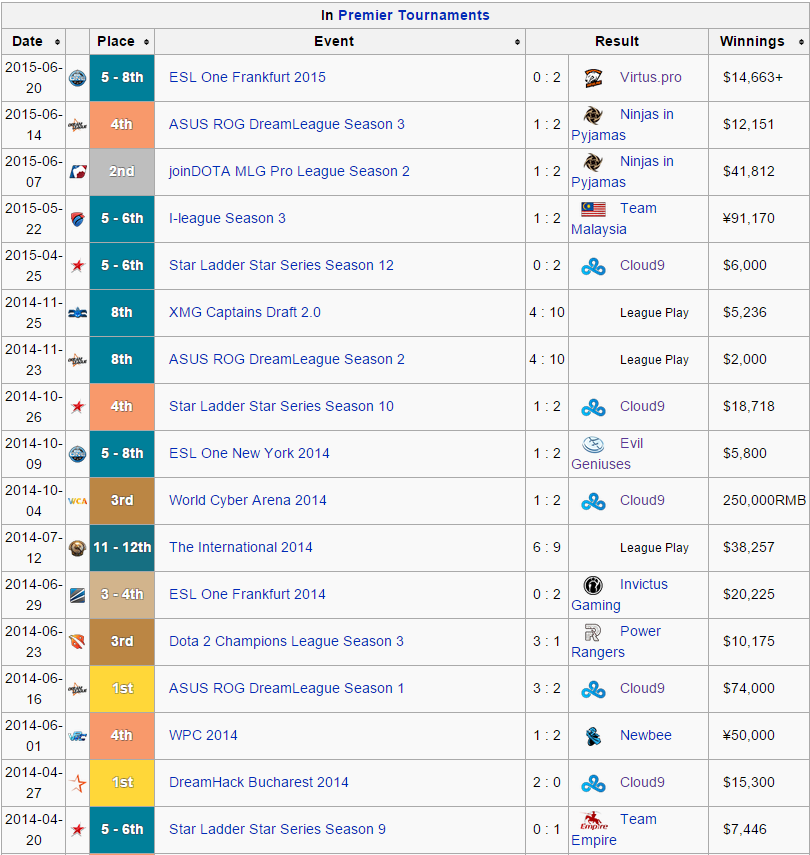The image size is (810, 855).
Task: Click the sort arrows in Event header
Action: pyautogui.click(x=517, y=42)
